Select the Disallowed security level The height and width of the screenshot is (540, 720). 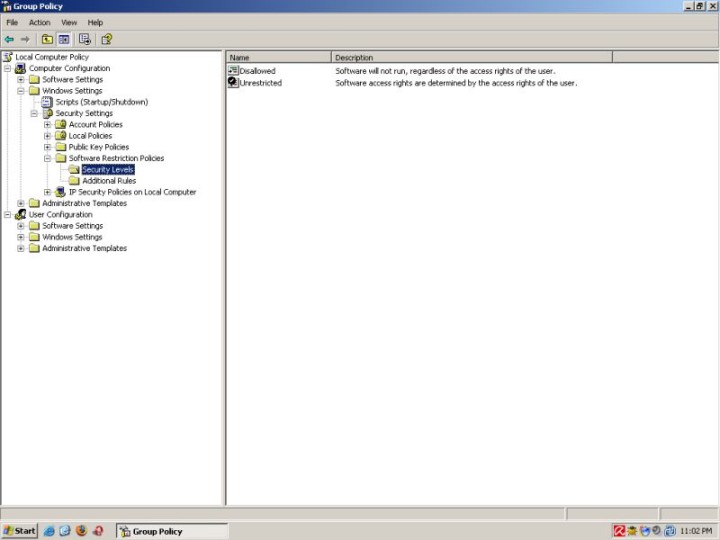[x=257, y=71]
